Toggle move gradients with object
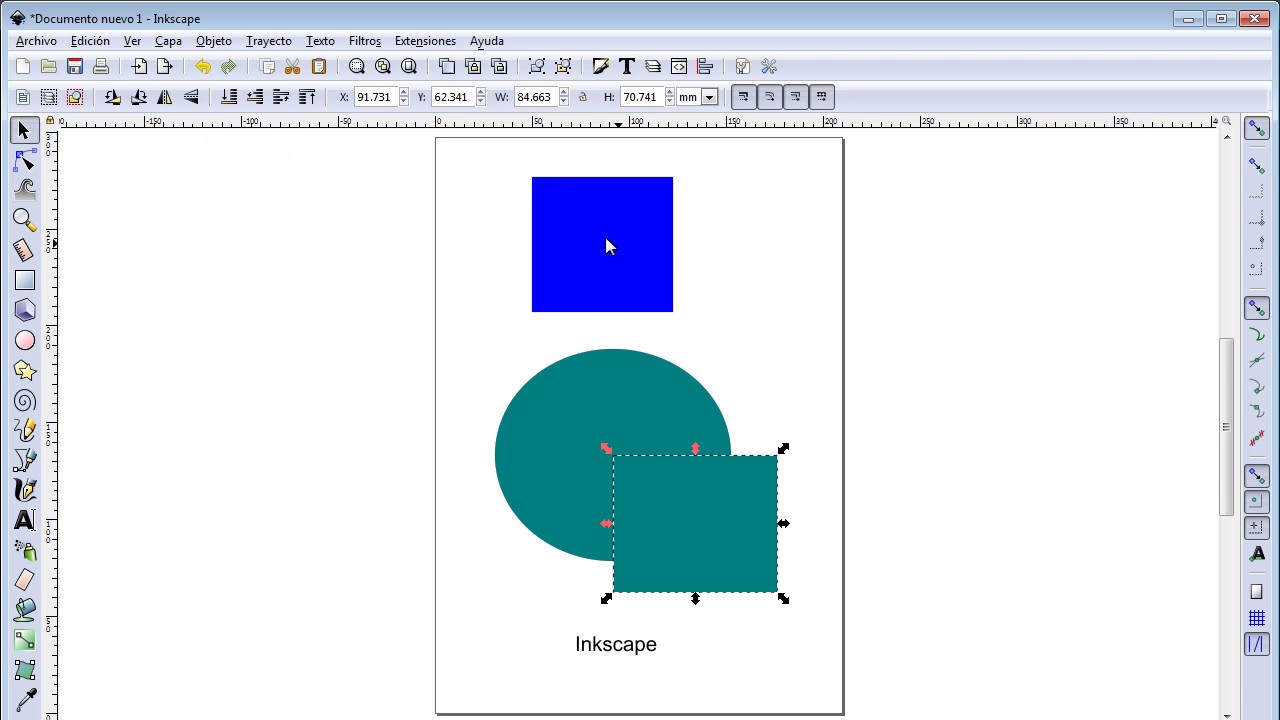Image resolution: width=1280 pixels, height=720 pixels. (x=796, y=97)
